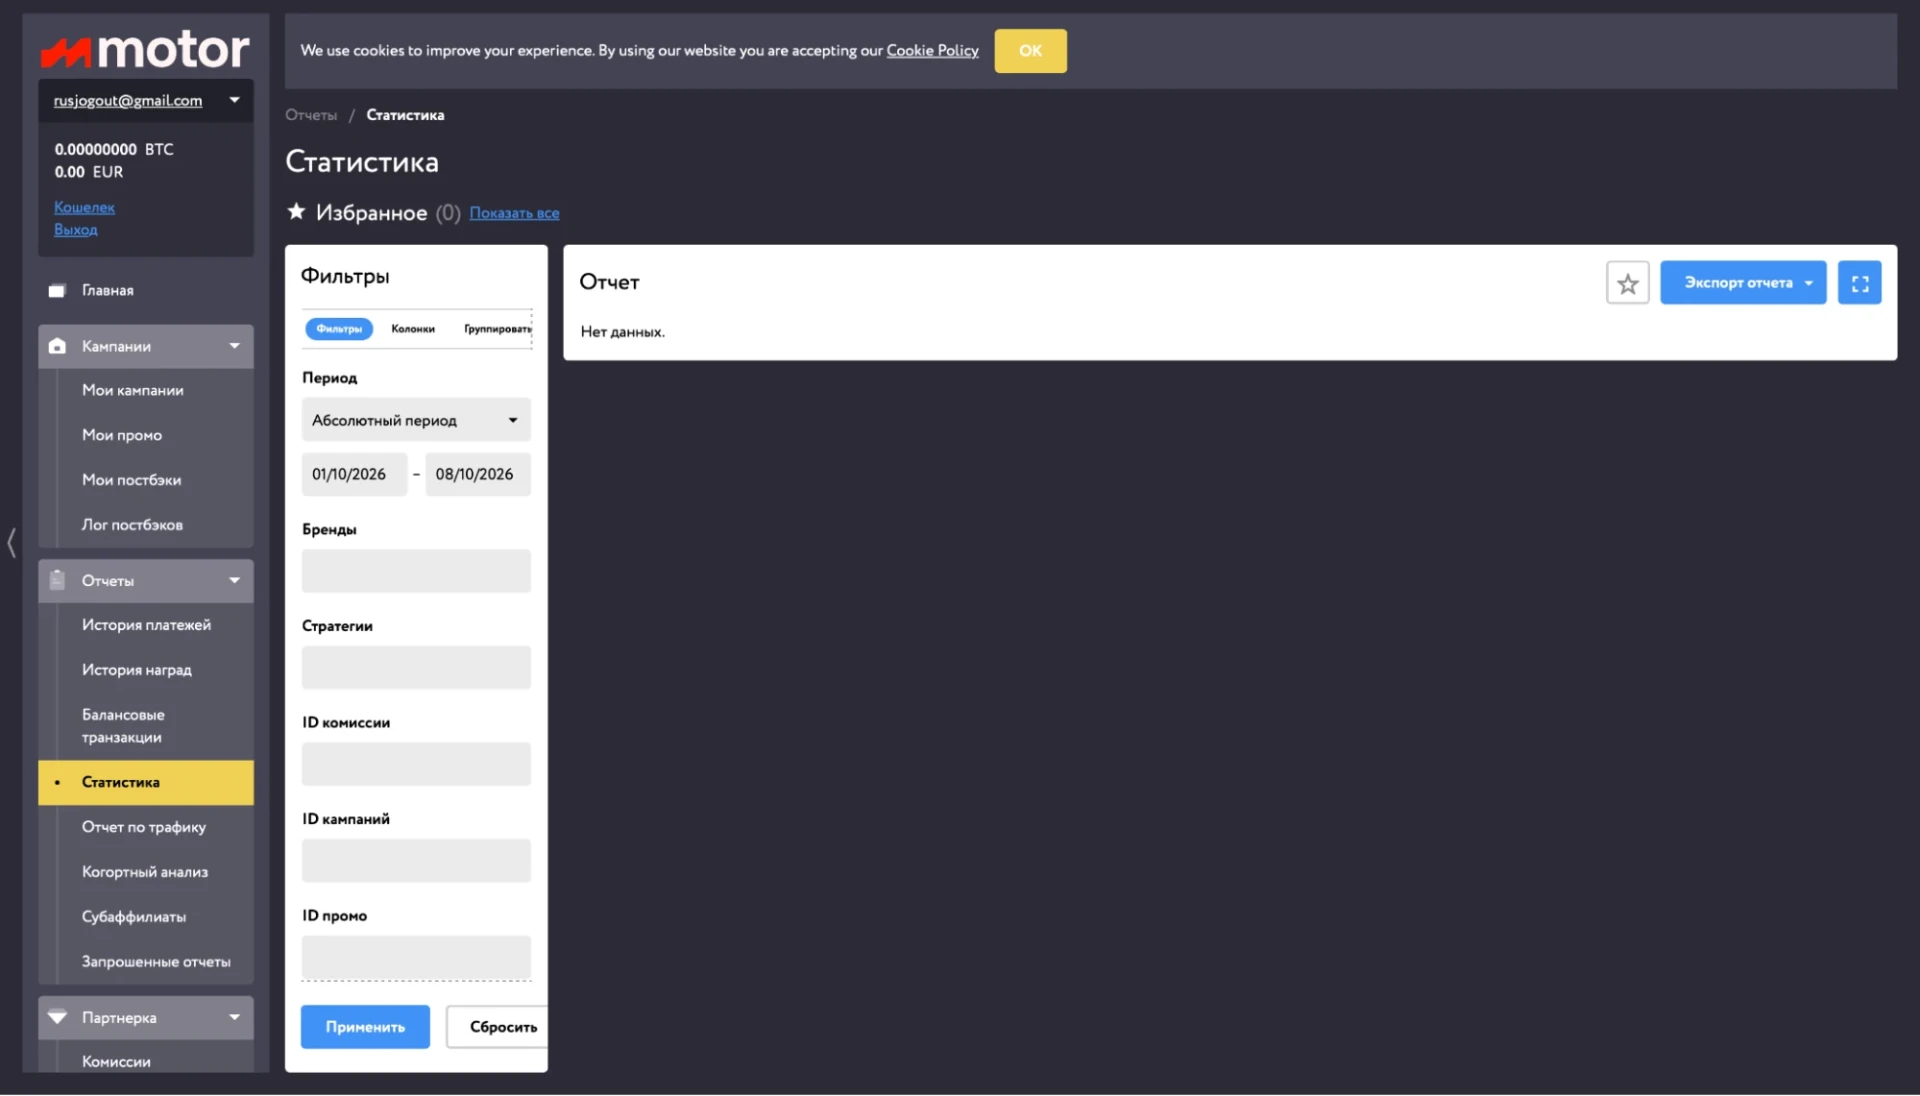Open Когортный анализ report

pyautogui.click(x=145, y=872)
